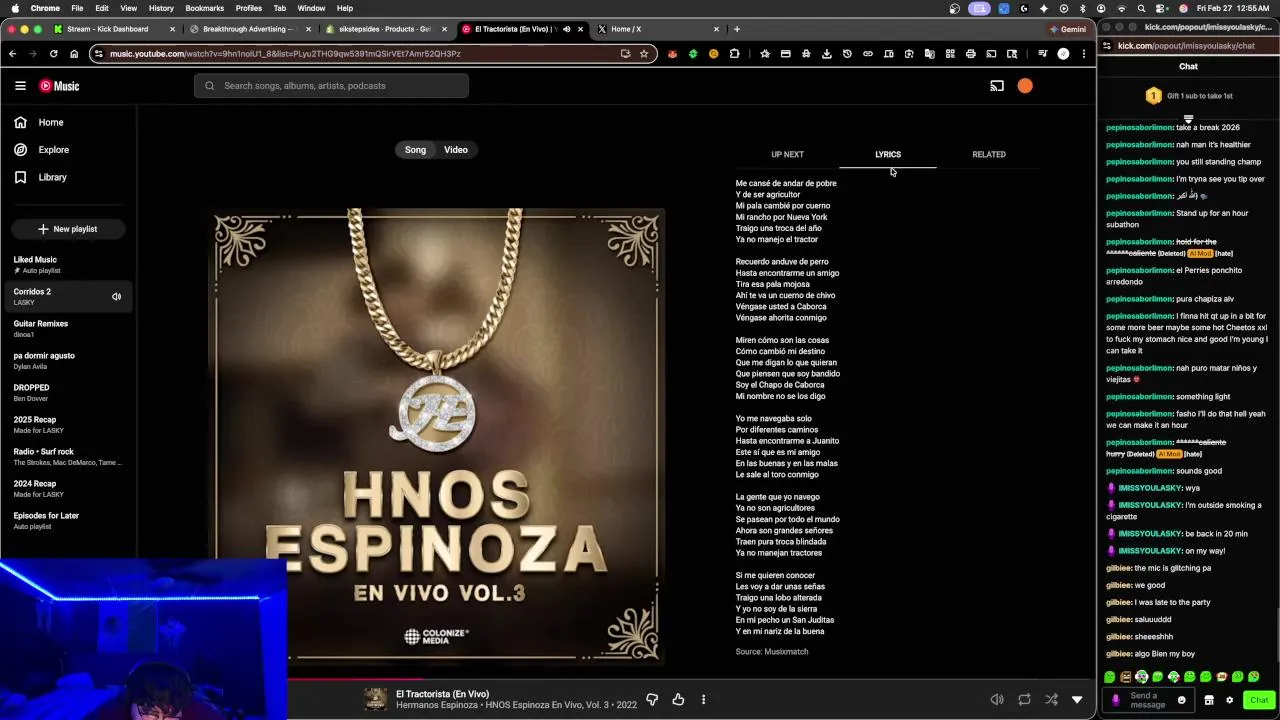Click the now-playing speaker icon on Corridos 2

click(x=116, y=297)
